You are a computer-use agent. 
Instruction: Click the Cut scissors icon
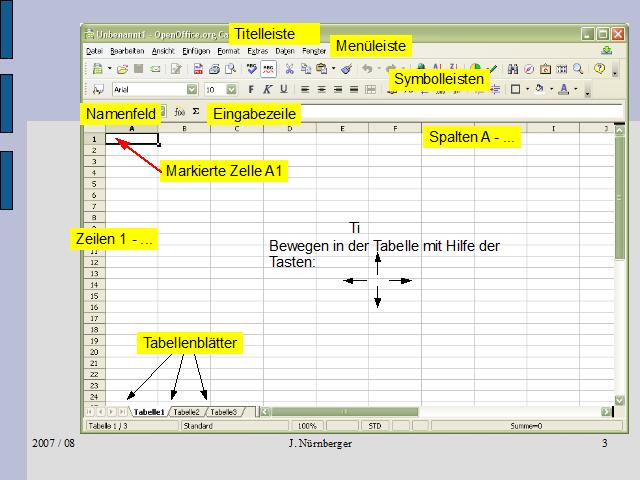[289, 69]
